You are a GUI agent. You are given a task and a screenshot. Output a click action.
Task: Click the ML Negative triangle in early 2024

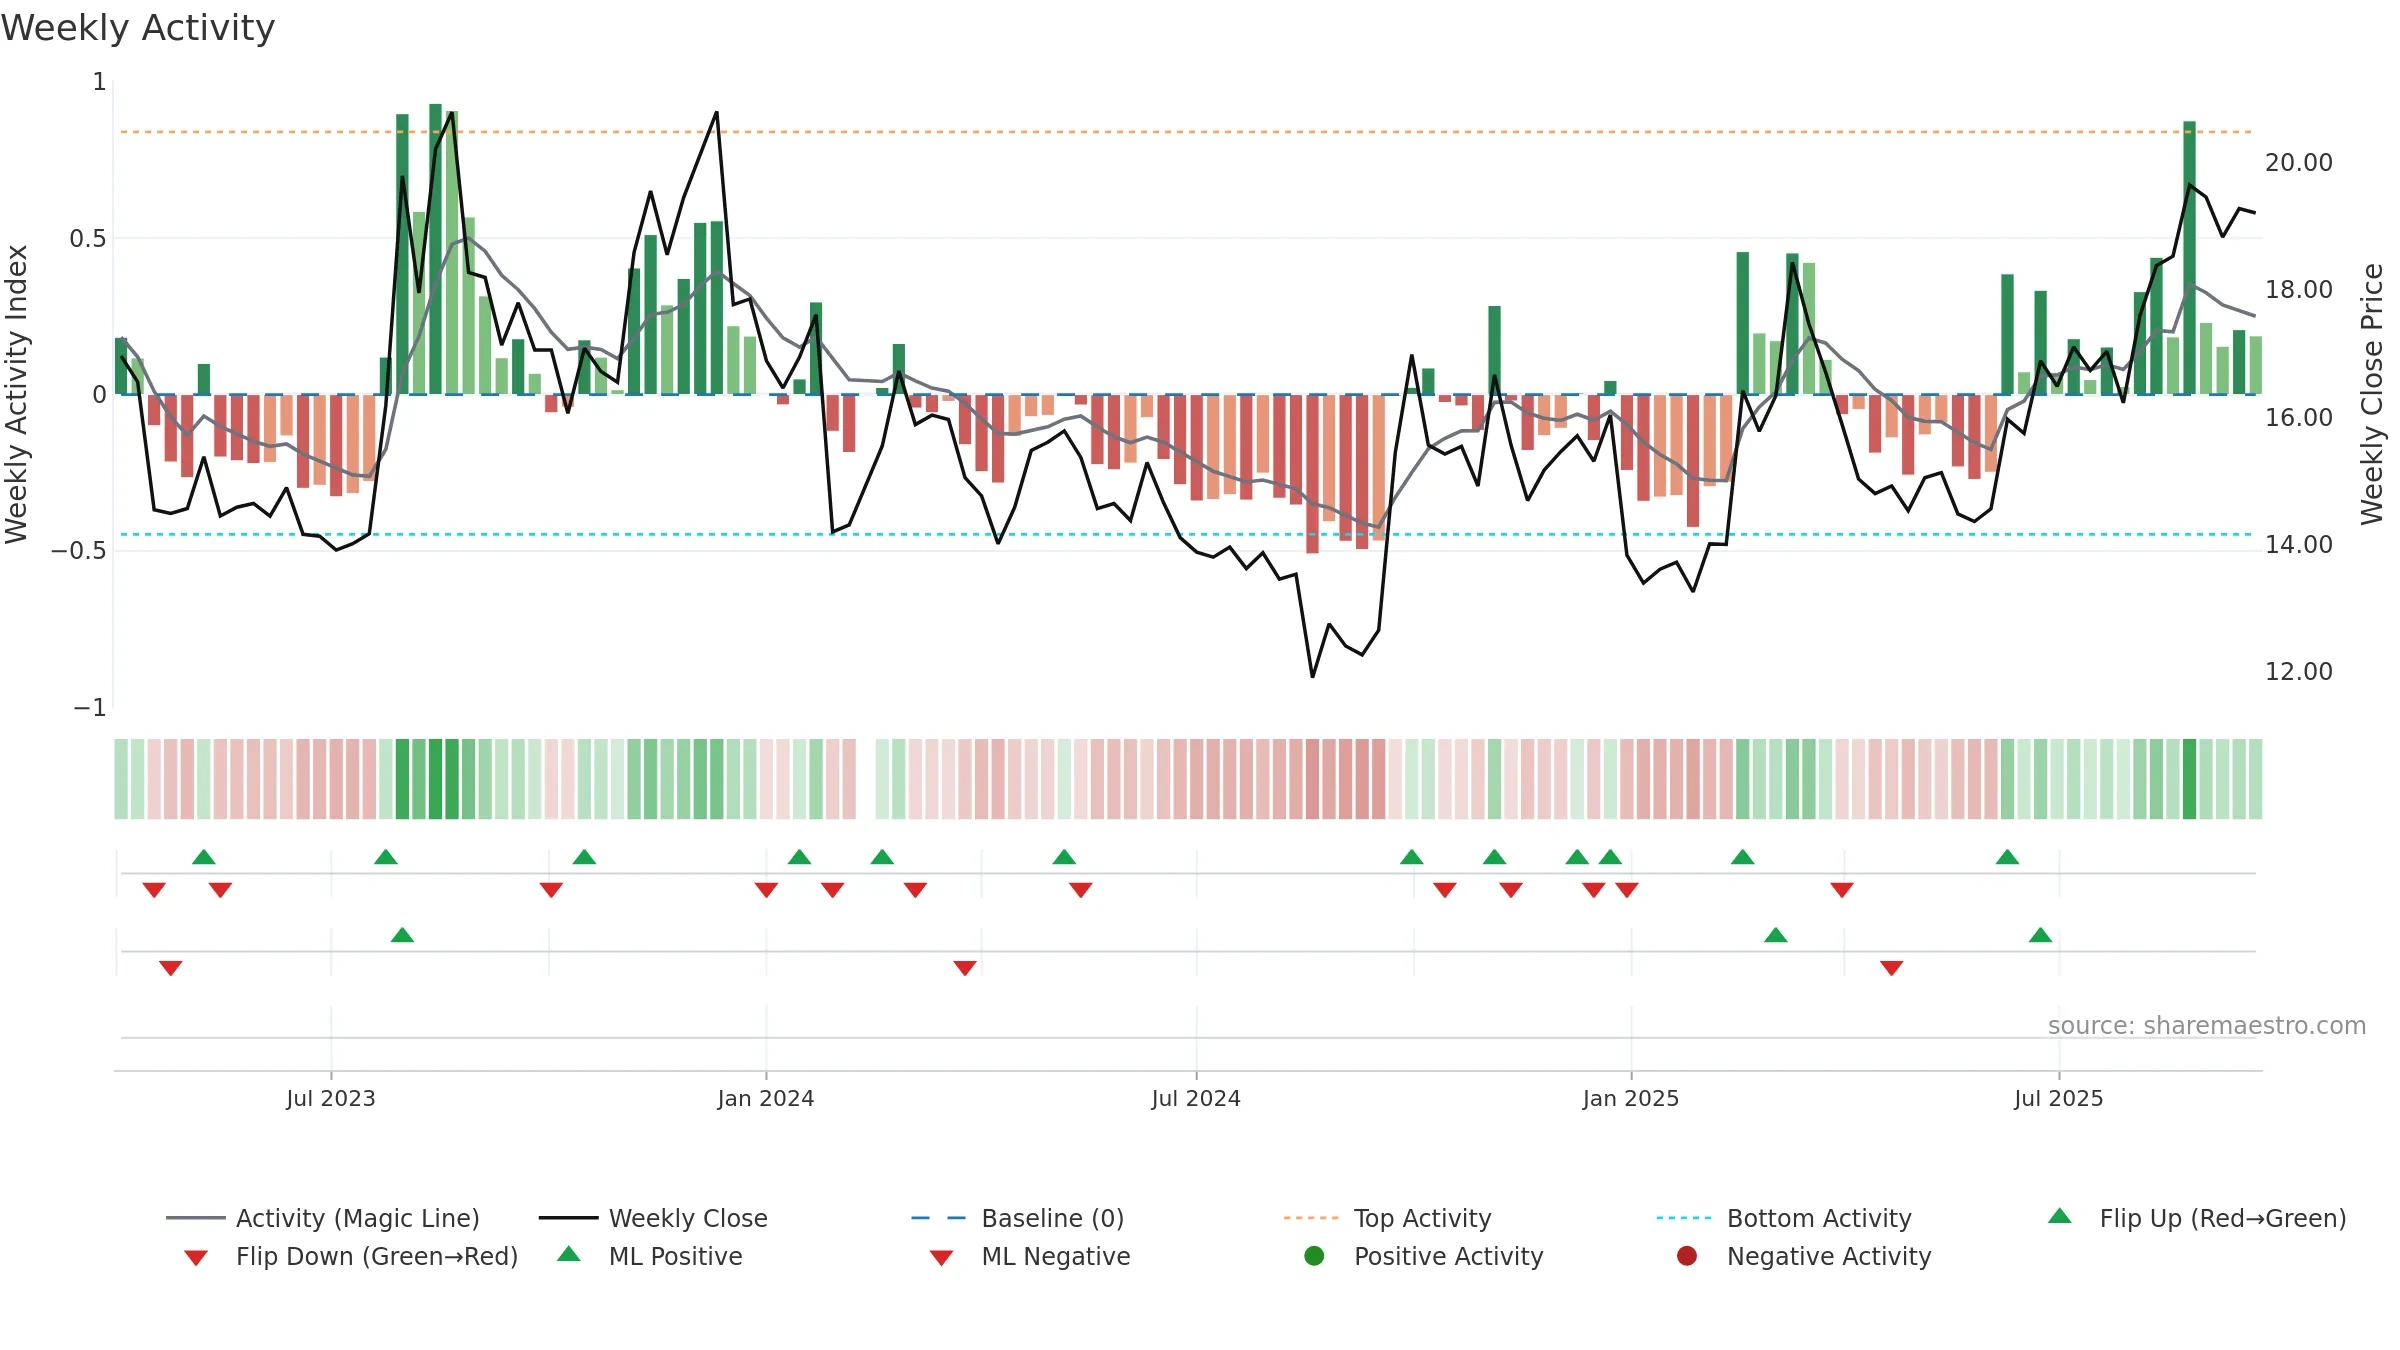tap(965, 968)
